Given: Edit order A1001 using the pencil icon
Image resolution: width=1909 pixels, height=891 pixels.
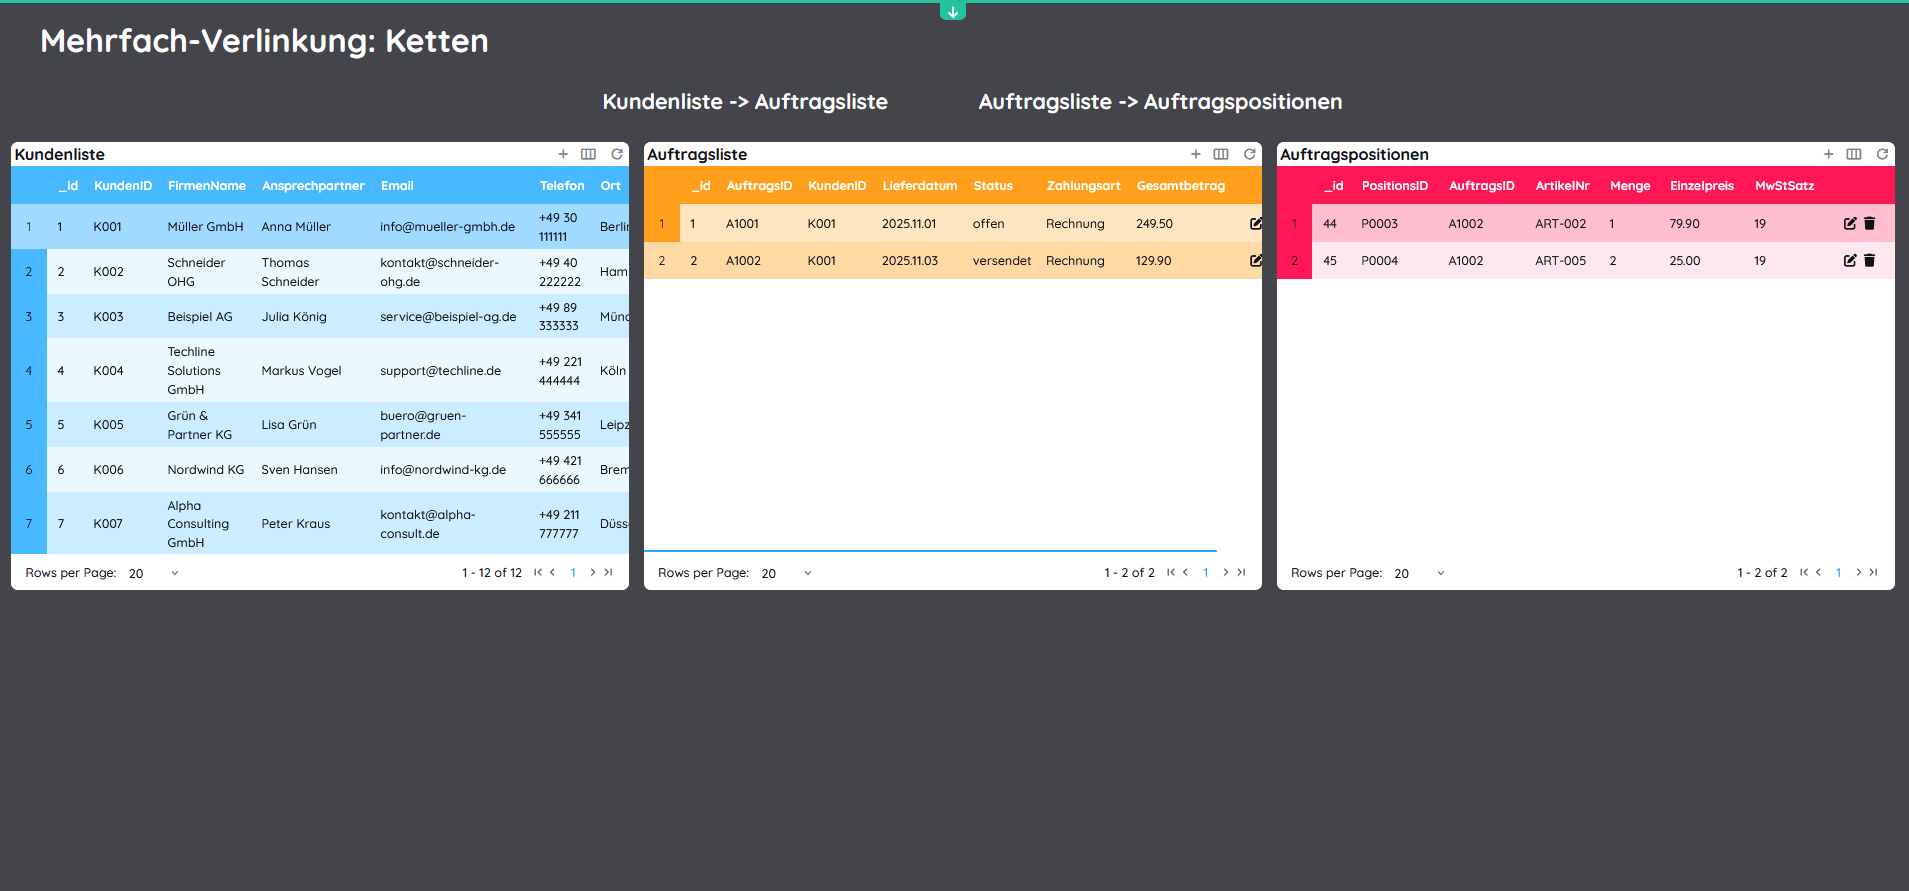Looking at the screenshot, I should point(1255,224).
